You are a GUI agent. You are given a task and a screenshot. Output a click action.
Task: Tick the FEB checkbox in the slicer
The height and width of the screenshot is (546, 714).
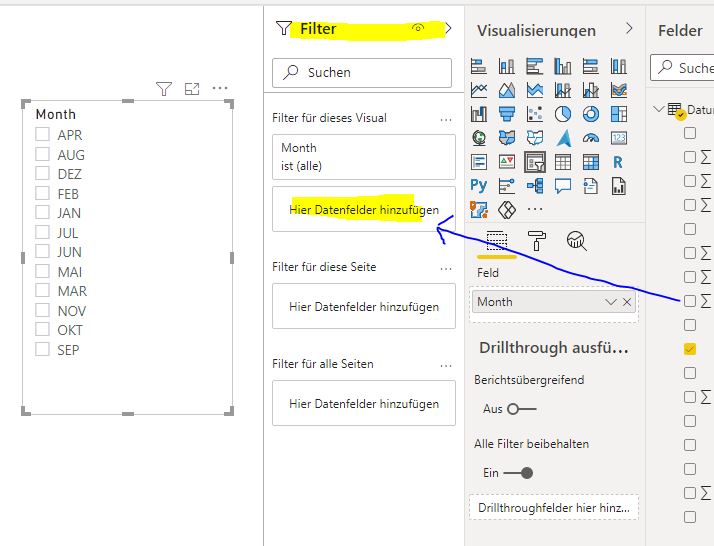[42, 193]
